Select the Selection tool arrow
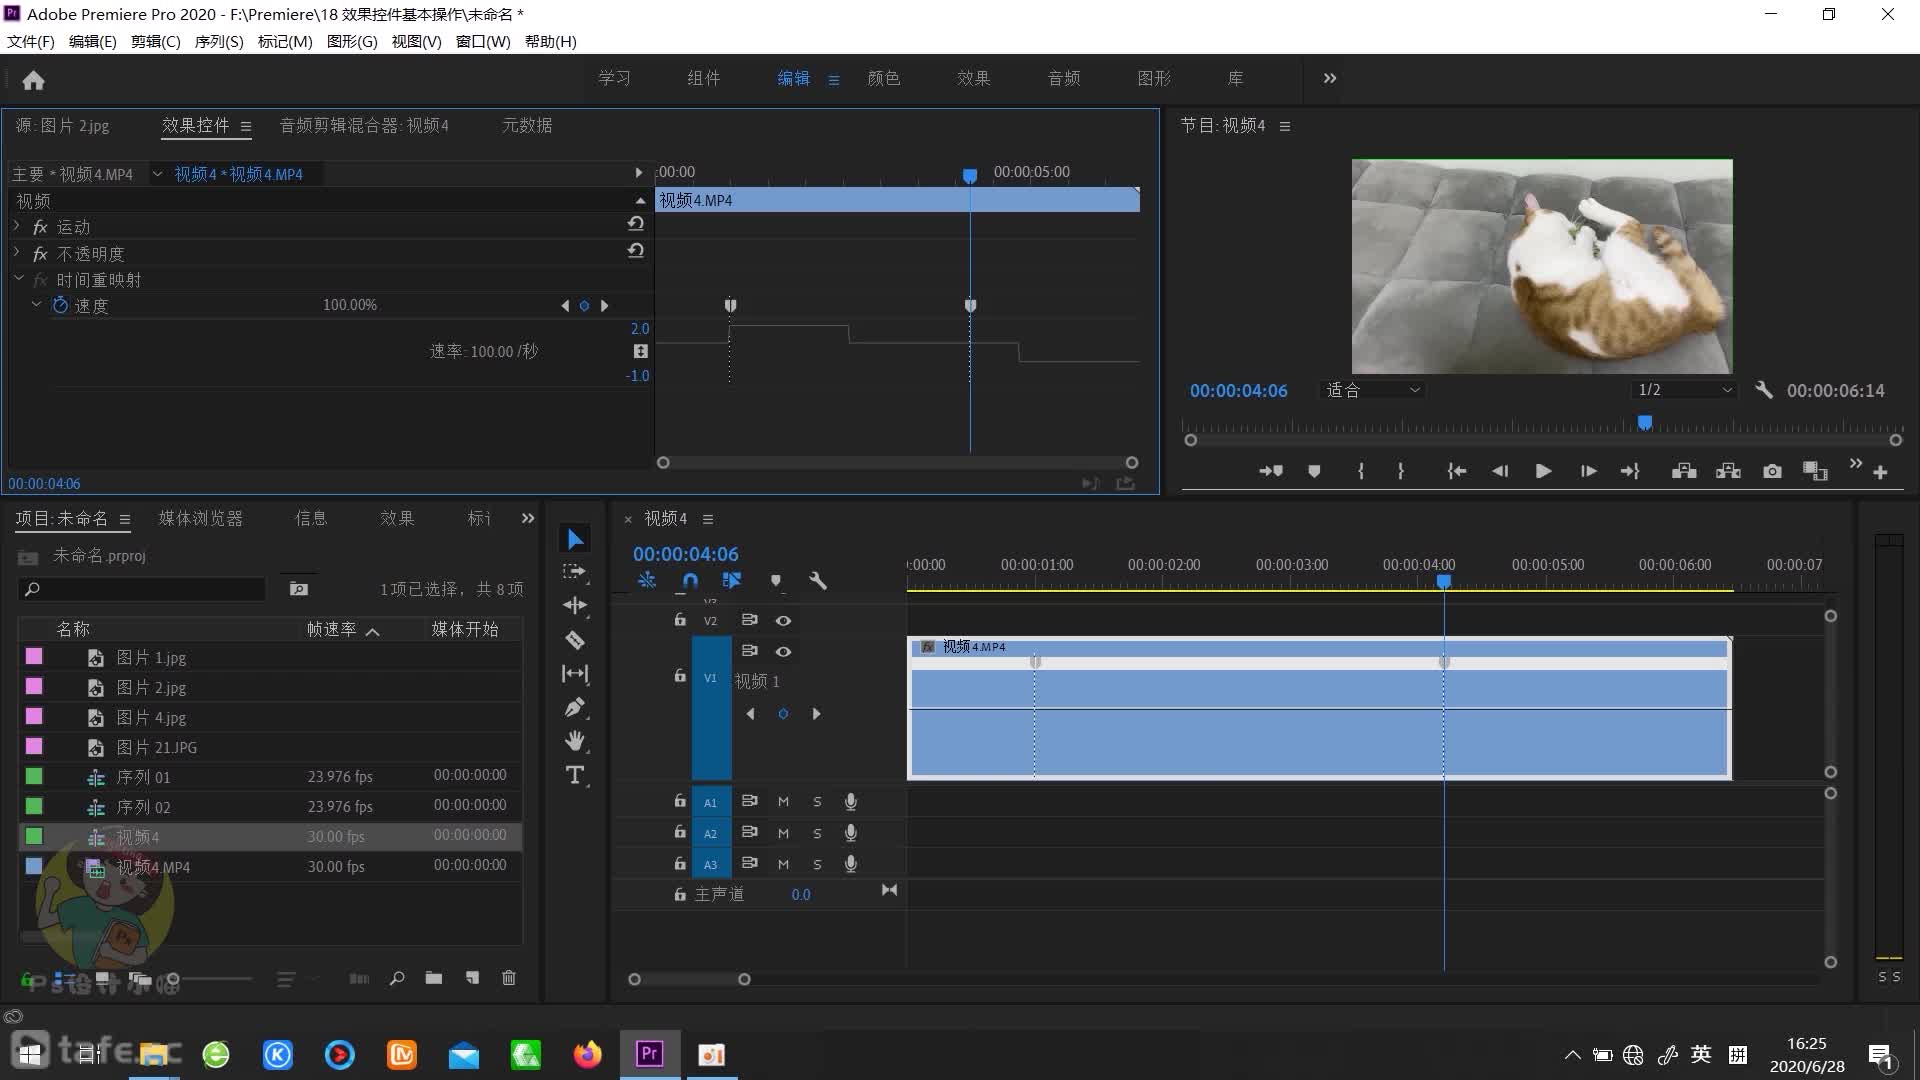The height and width of the screenshot is (1080, 1920). click(575, 539)
